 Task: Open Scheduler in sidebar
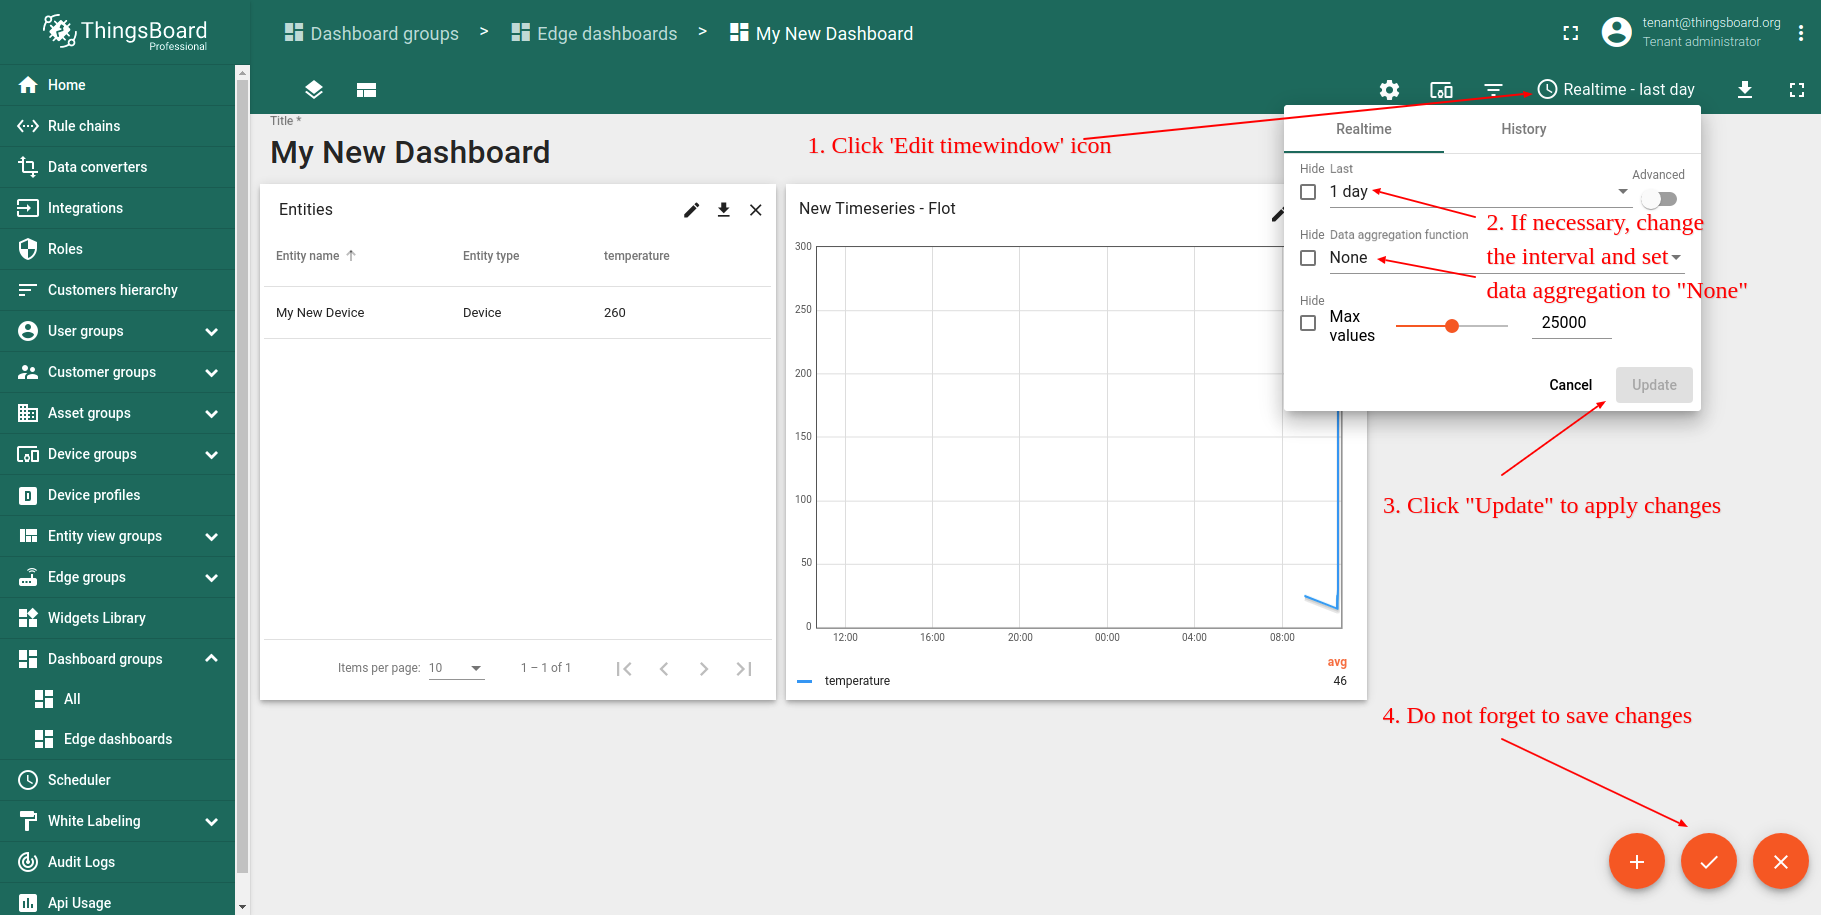[117, 780]
